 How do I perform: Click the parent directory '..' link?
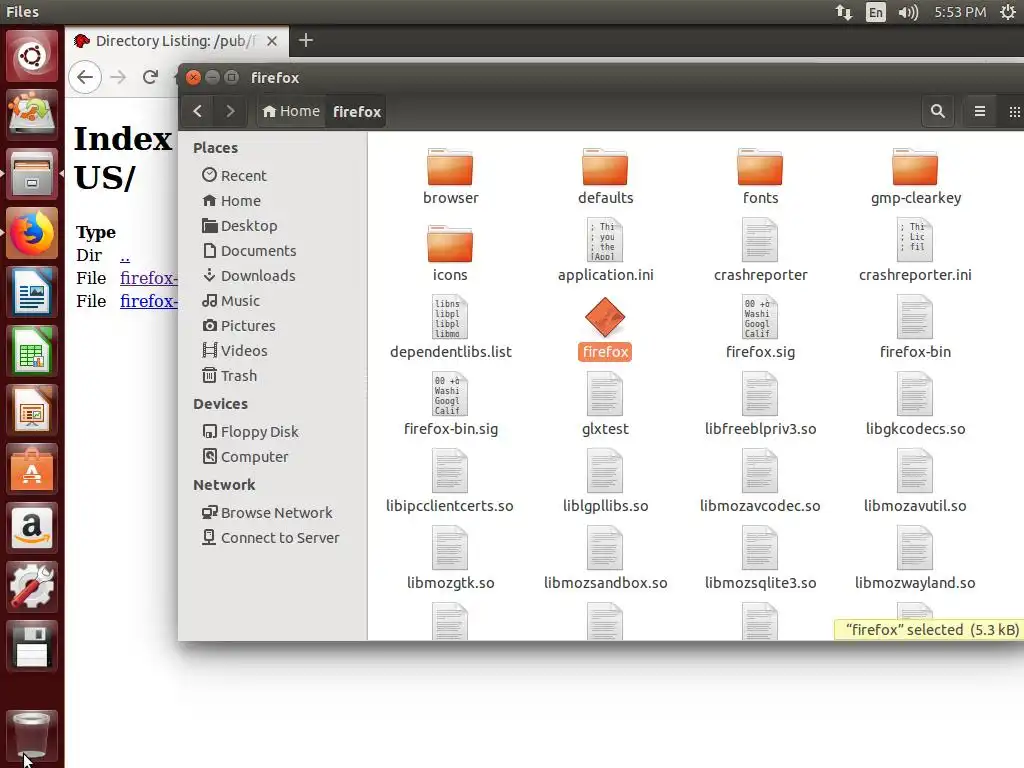pos(125,255)
